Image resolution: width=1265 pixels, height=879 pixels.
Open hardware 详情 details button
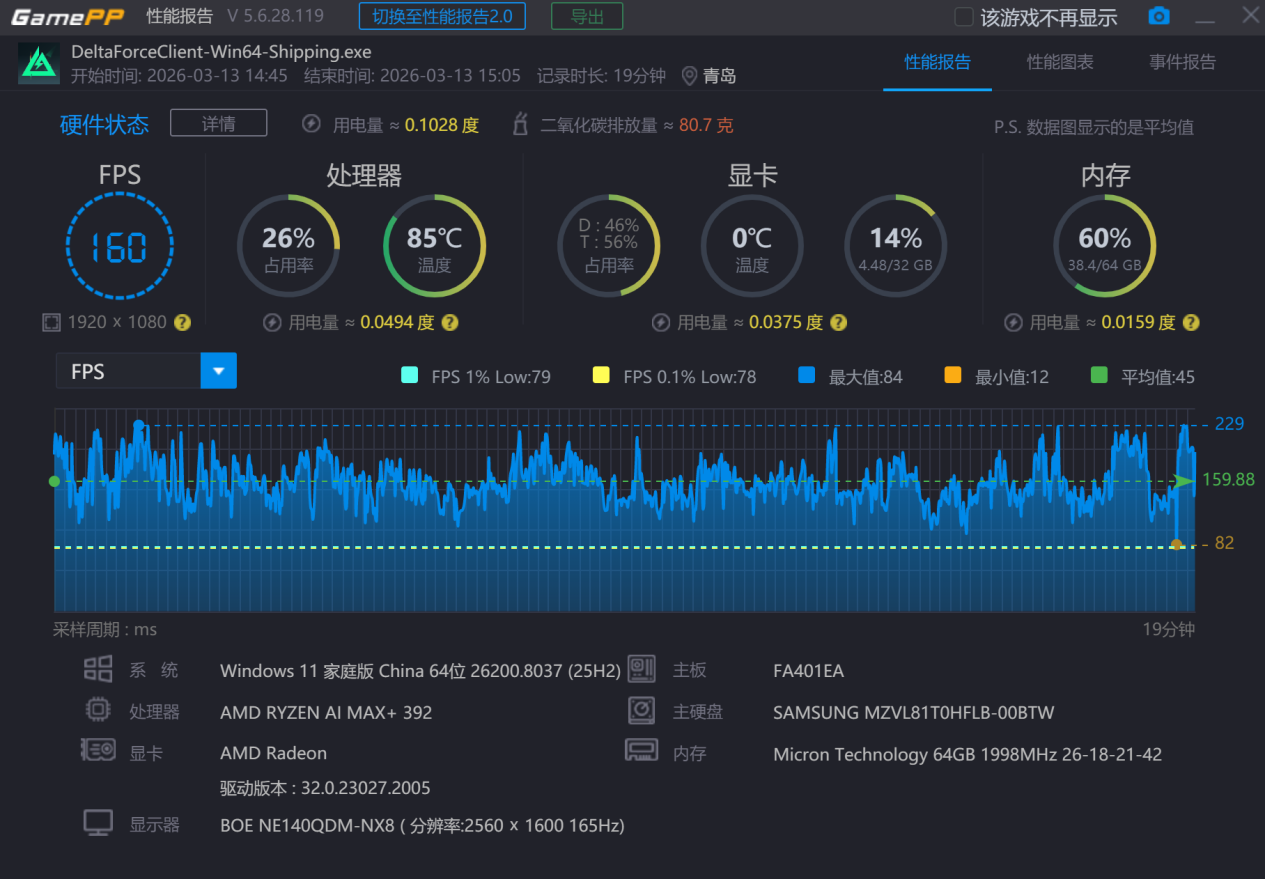click(218, 123)
